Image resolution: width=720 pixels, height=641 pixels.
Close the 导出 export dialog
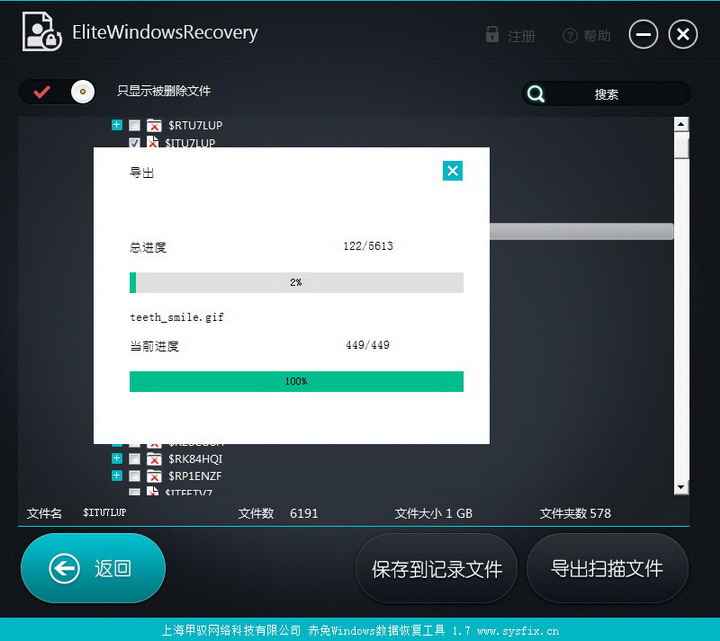452,171
